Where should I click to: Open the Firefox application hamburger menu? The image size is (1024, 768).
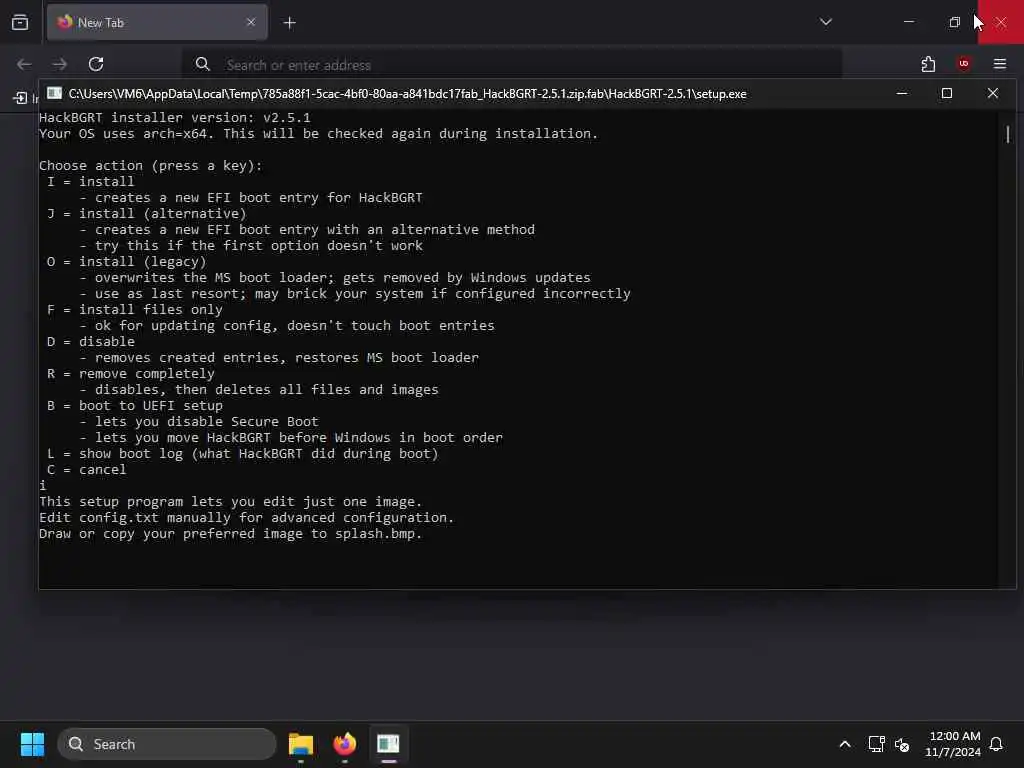click(x=999, y=64)
